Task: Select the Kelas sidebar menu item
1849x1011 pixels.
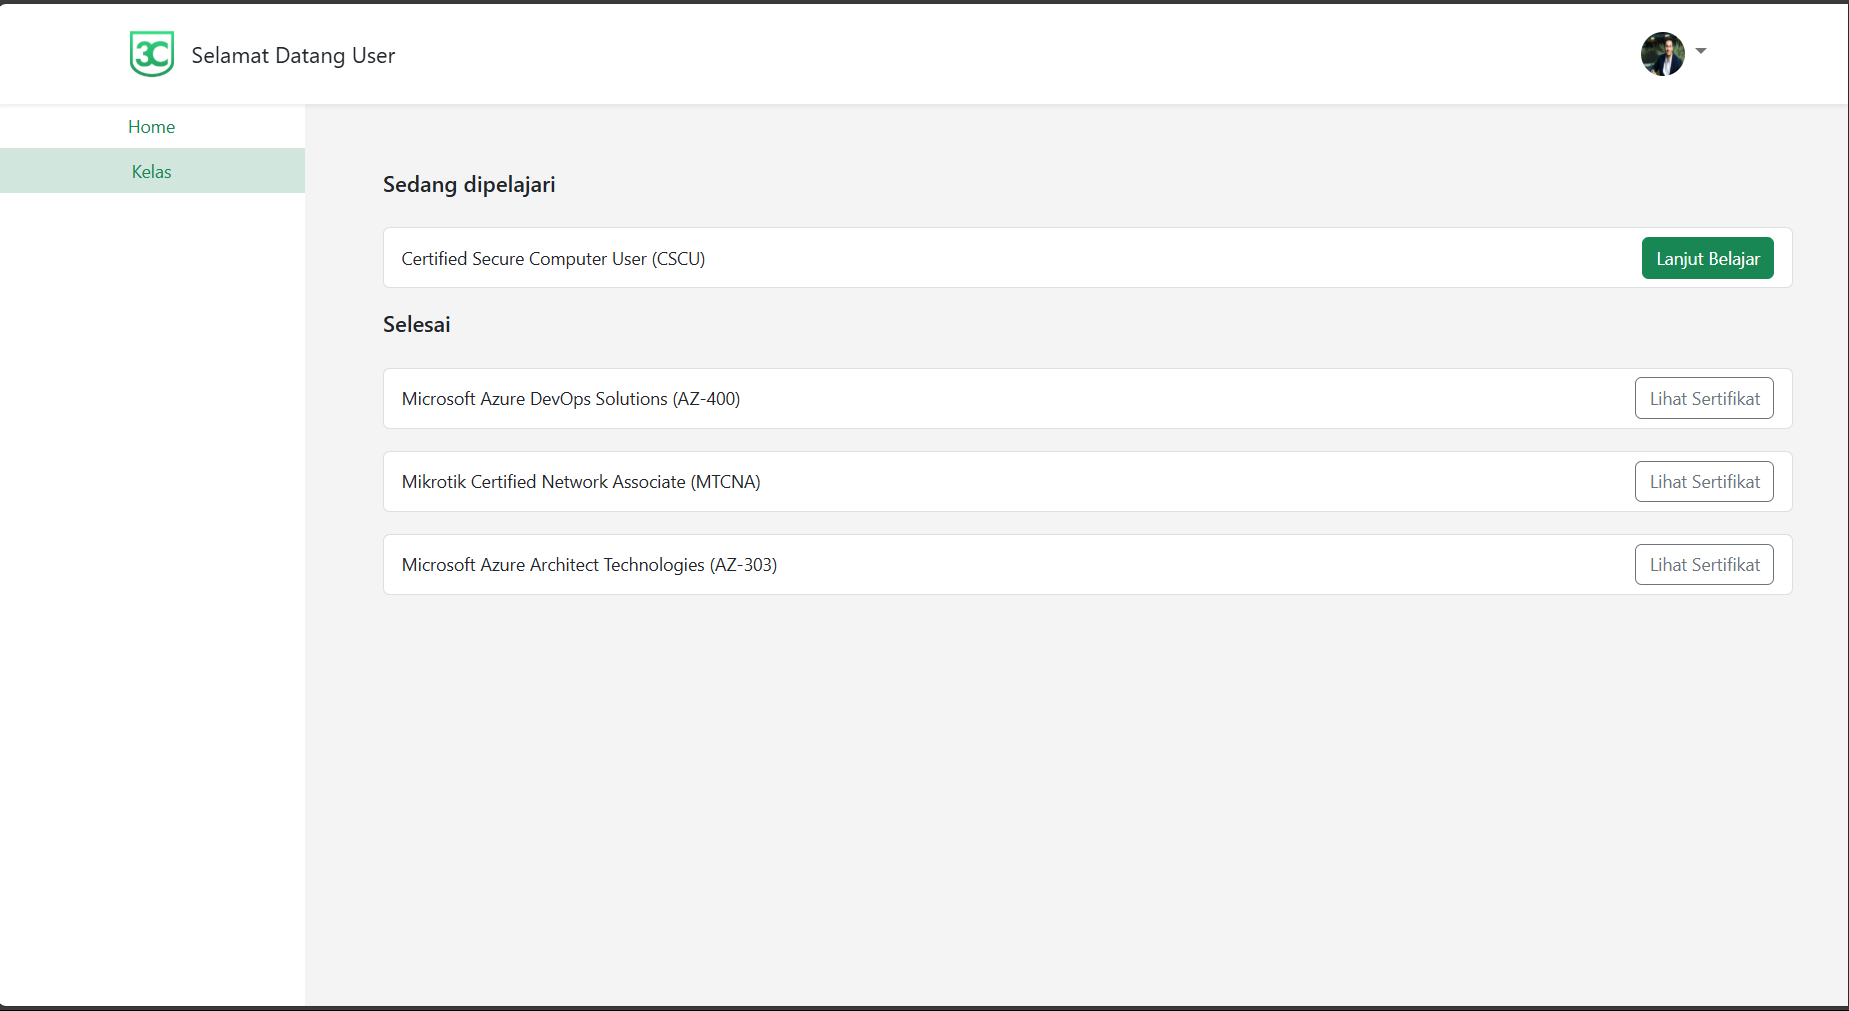Action: (152, 171)
